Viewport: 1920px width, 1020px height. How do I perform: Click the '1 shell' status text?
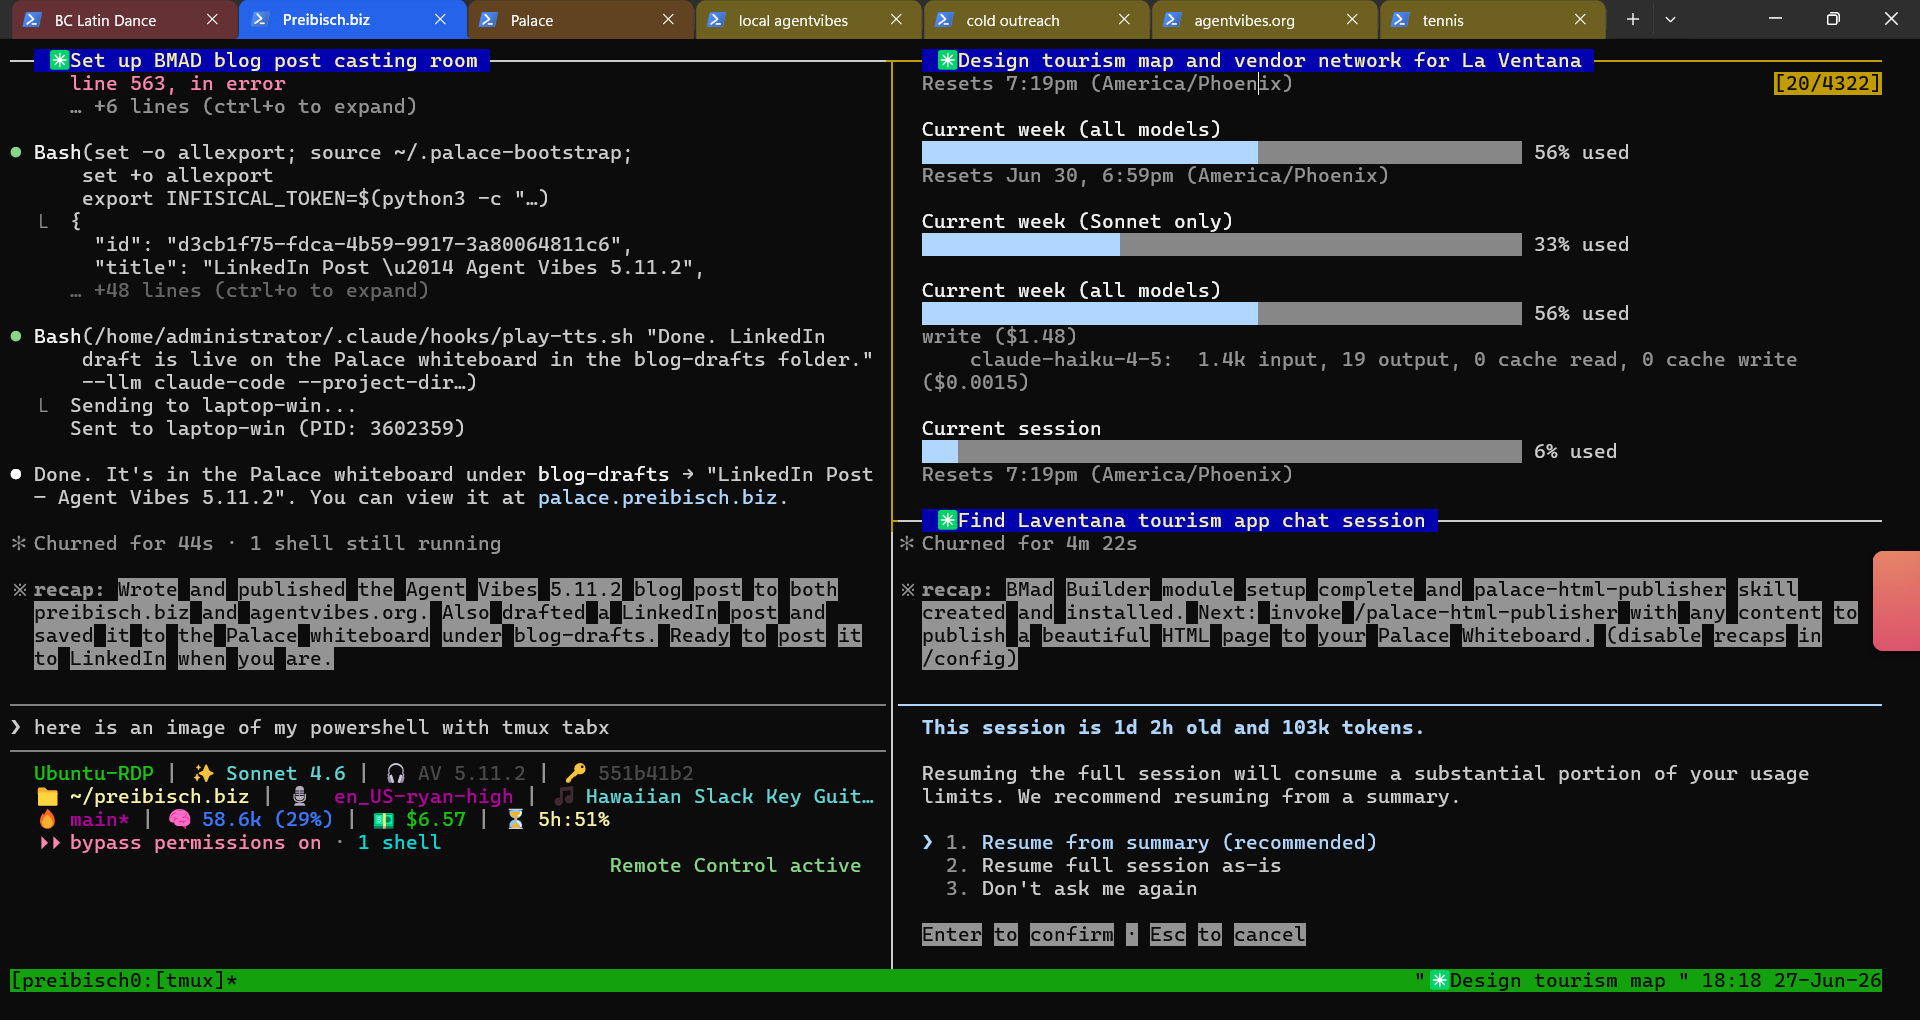pyautogui.click(x=399, y=842)
